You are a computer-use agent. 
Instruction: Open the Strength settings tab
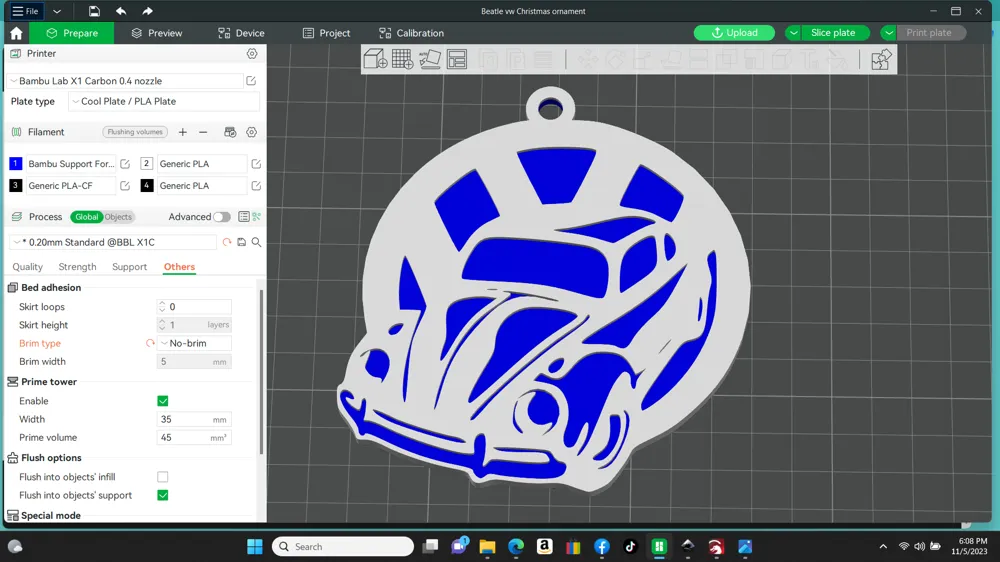[77, 267]
